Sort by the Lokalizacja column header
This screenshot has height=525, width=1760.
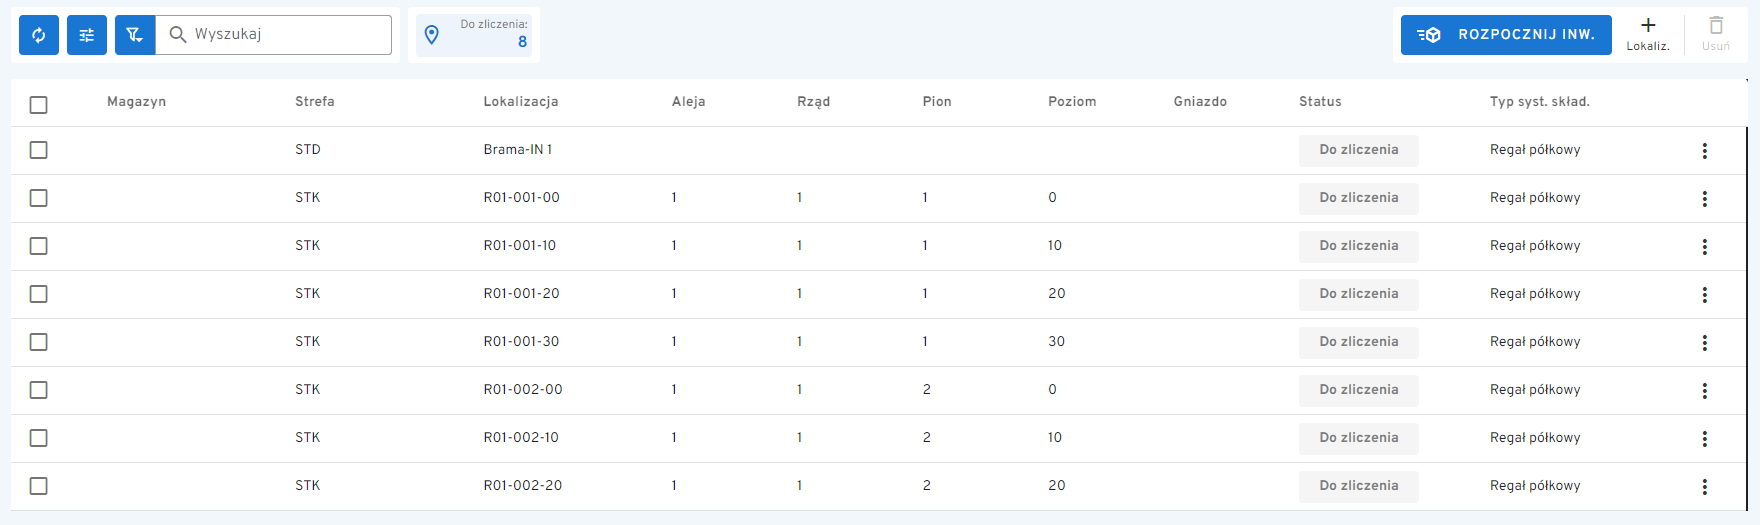pyautogui.click(x=520, y=102)
